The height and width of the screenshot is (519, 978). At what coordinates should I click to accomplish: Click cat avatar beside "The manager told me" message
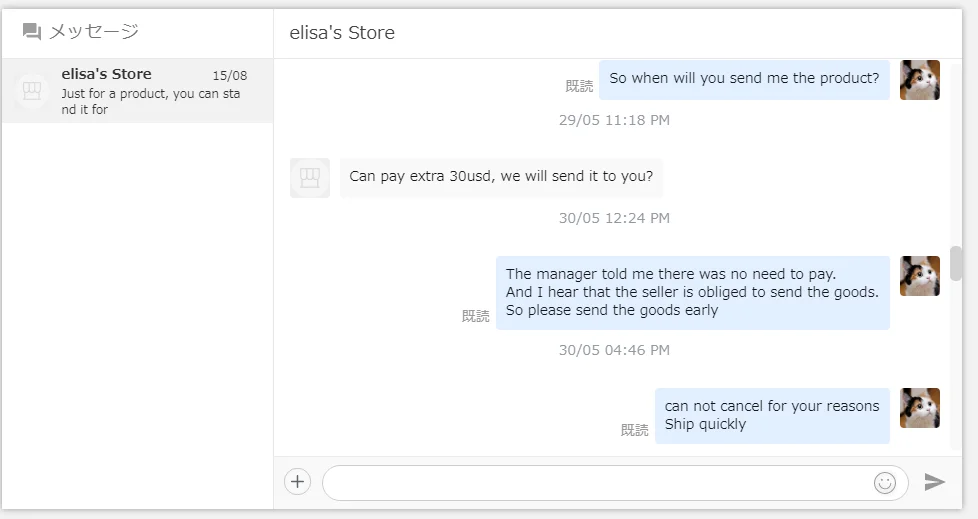[x=919, y=276]
